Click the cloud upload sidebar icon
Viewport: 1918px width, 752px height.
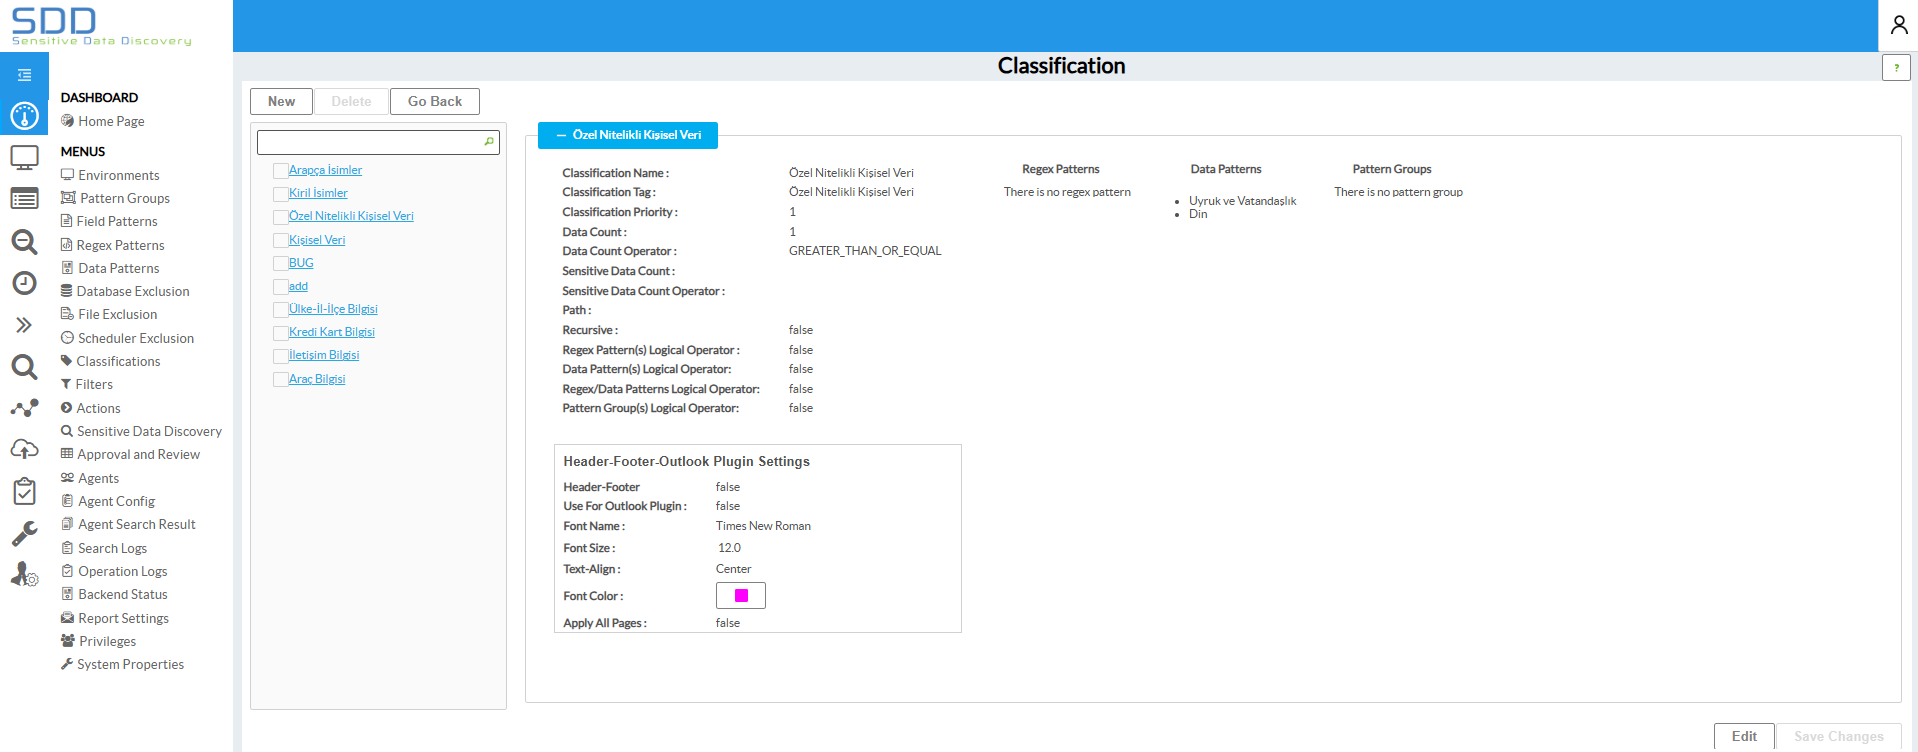pyautogui.click(x=24, y=449)
